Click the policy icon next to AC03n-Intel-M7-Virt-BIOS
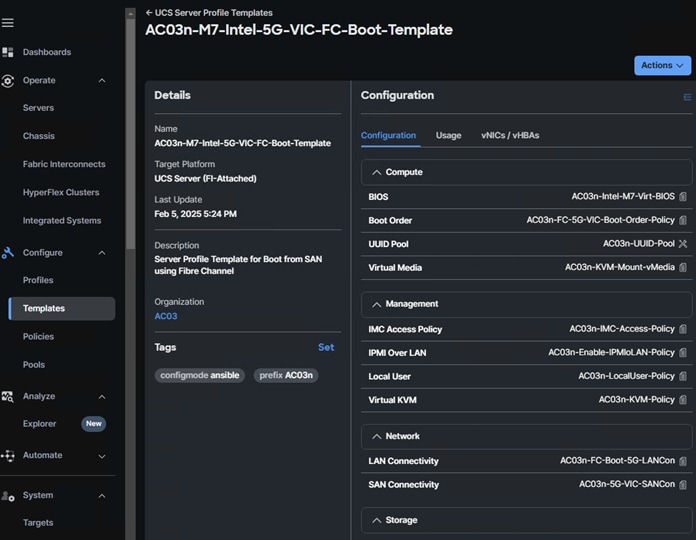 (683, 197)
